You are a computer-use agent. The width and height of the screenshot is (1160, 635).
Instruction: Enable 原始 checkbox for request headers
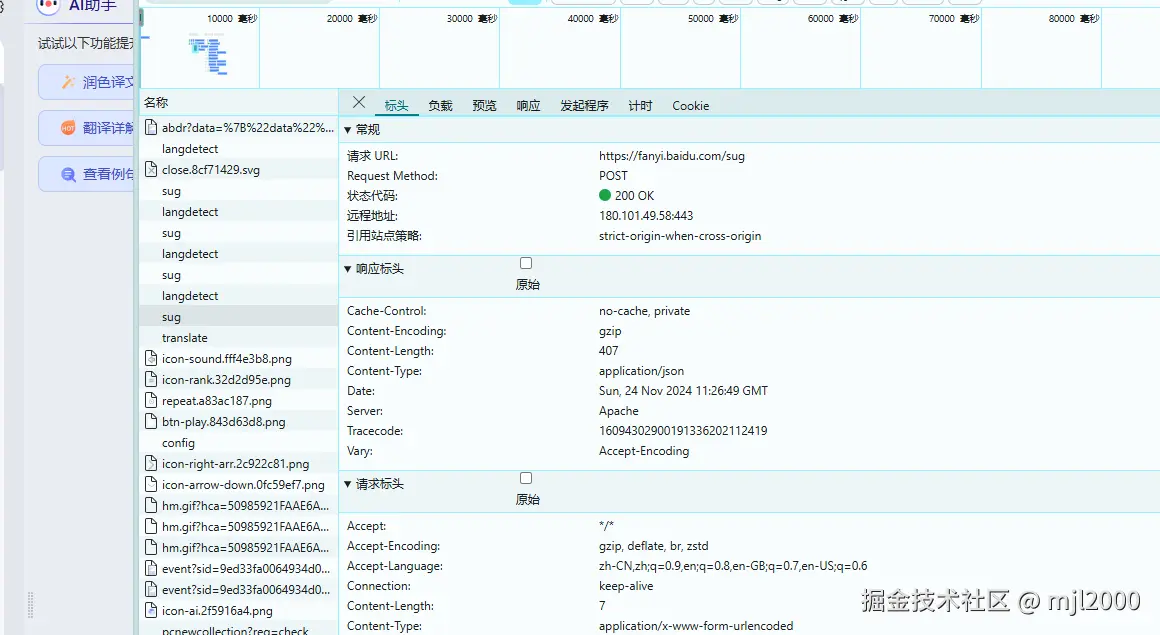(x=526, y=478)
